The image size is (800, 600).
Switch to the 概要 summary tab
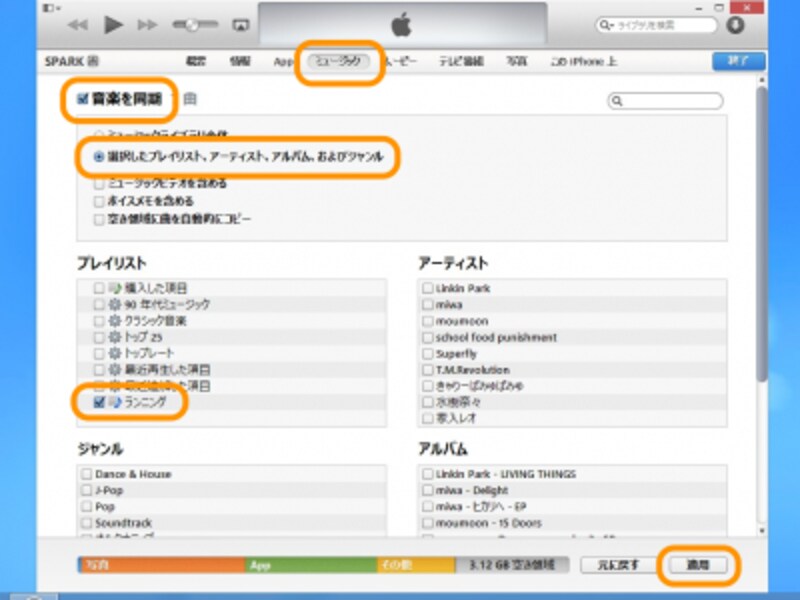click(x=196, y=61)
